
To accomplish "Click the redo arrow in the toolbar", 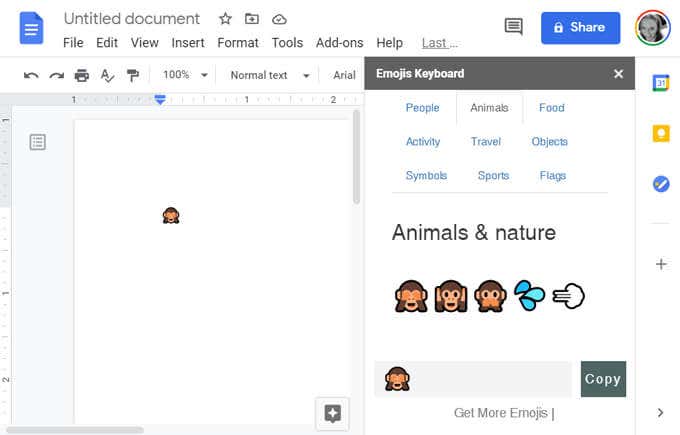I will [56, 75].
